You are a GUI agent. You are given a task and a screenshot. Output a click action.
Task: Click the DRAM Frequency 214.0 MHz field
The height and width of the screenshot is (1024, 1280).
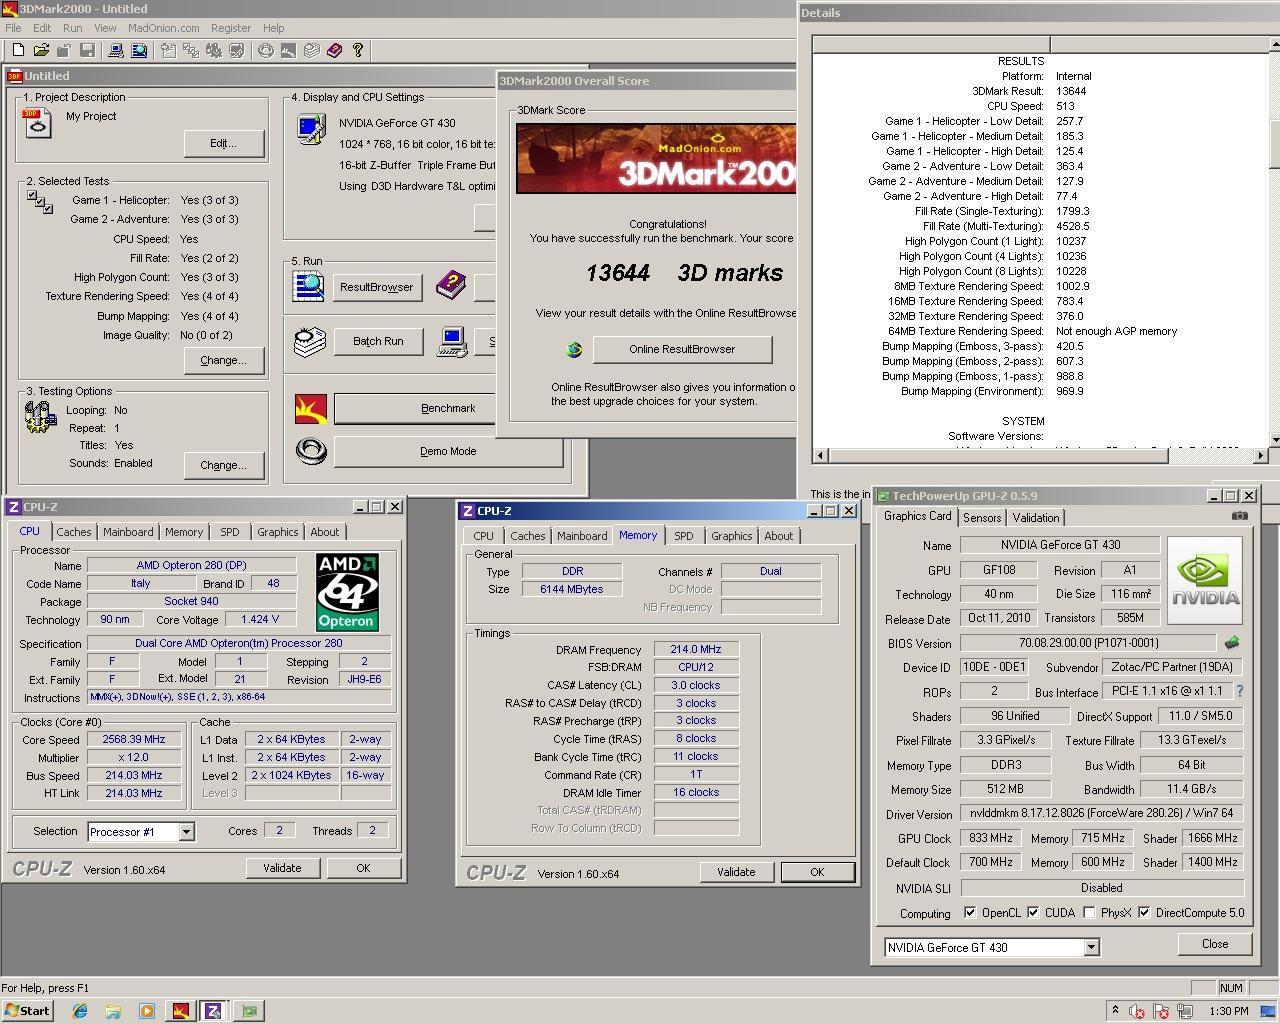point(696,650)
